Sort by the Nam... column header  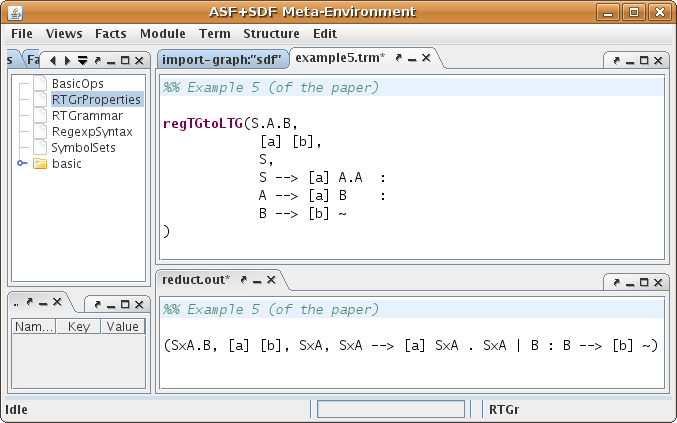(34, 327)
